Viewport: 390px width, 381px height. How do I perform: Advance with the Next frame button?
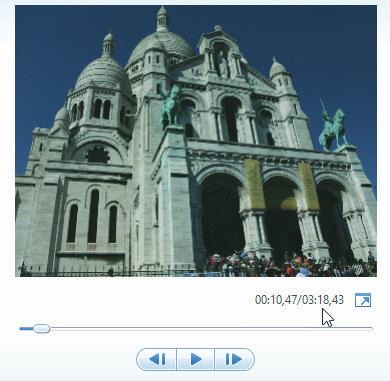point(234,359)
